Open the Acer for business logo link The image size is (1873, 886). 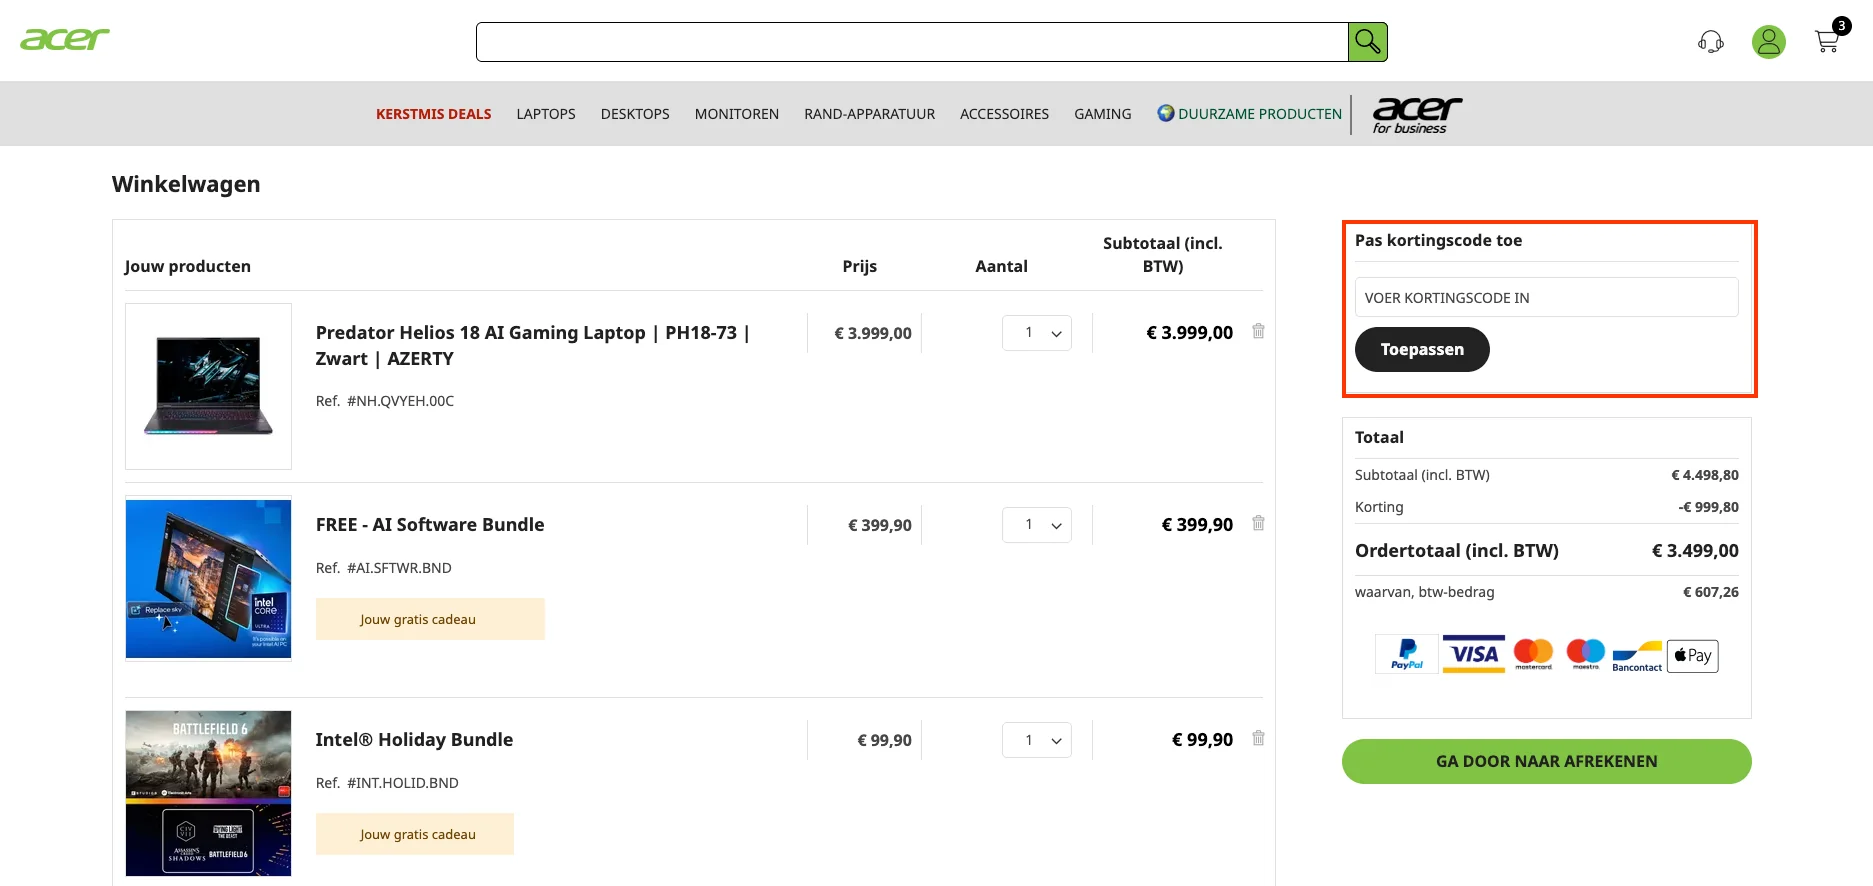point(1416,114)
